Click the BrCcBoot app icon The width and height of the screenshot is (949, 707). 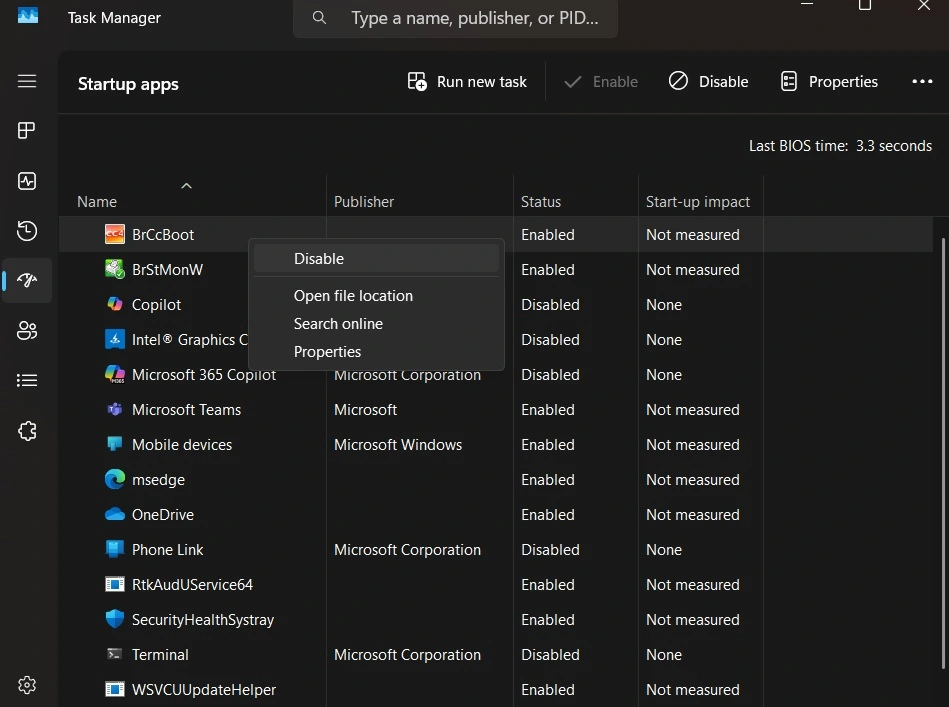click(115, 234)
